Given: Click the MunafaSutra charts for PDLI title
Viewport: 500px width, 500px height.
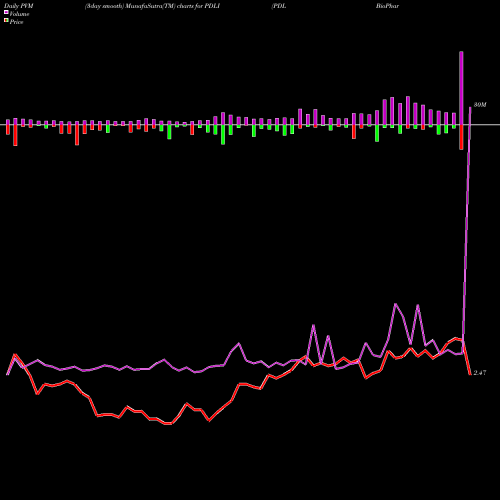Looking at the screenshot, I should pos(152,6).
